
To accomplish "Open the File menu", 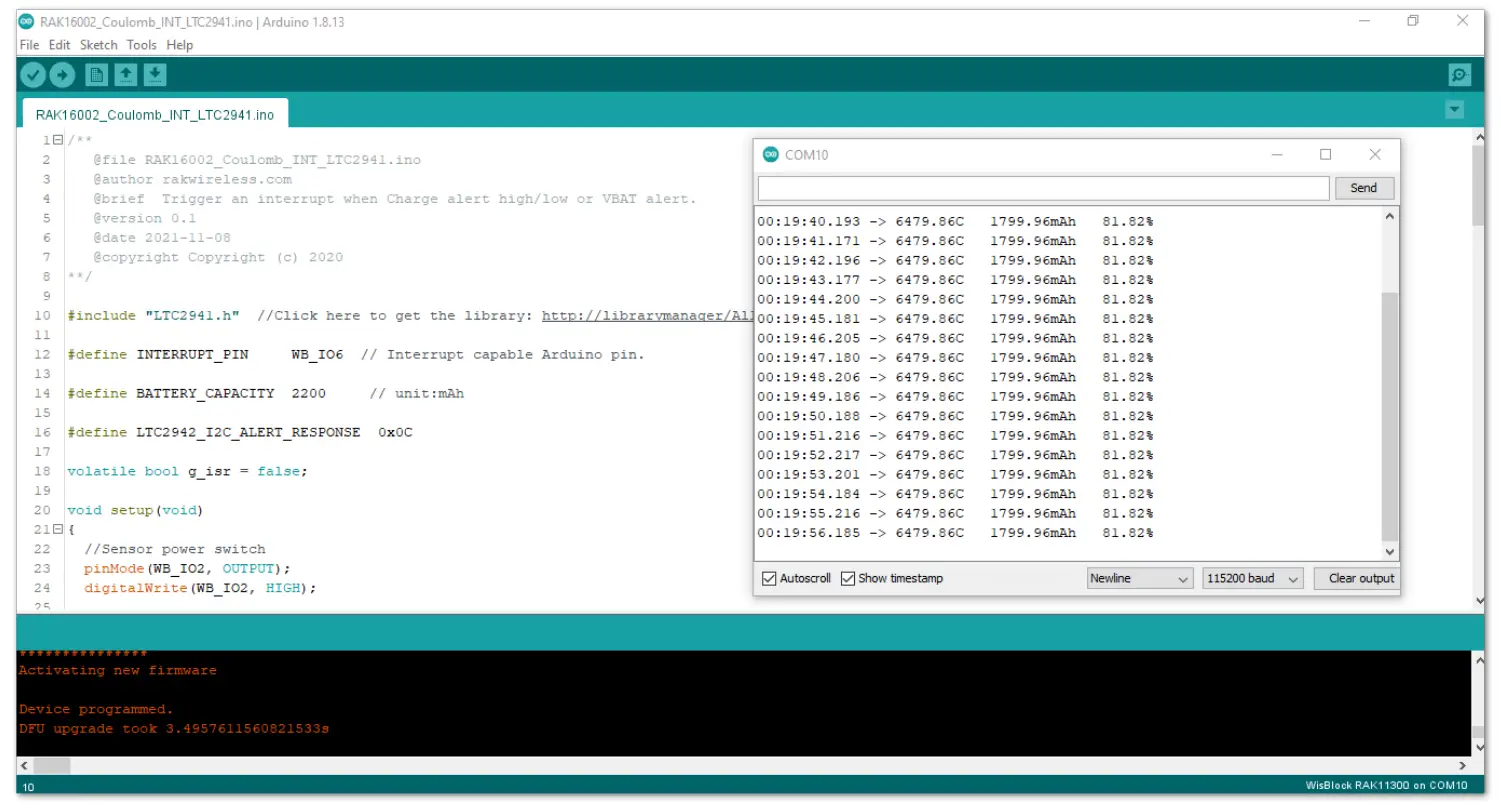I will pos(29,45).
